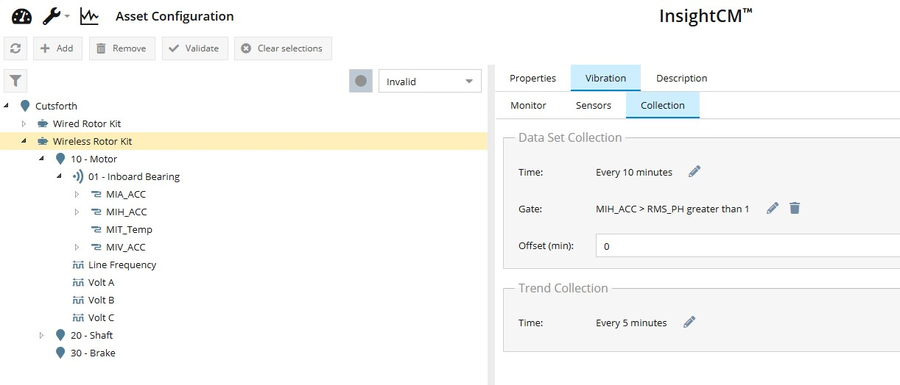Click the Volt B waveform icon
Screen dimensions: 900x385
78,301
